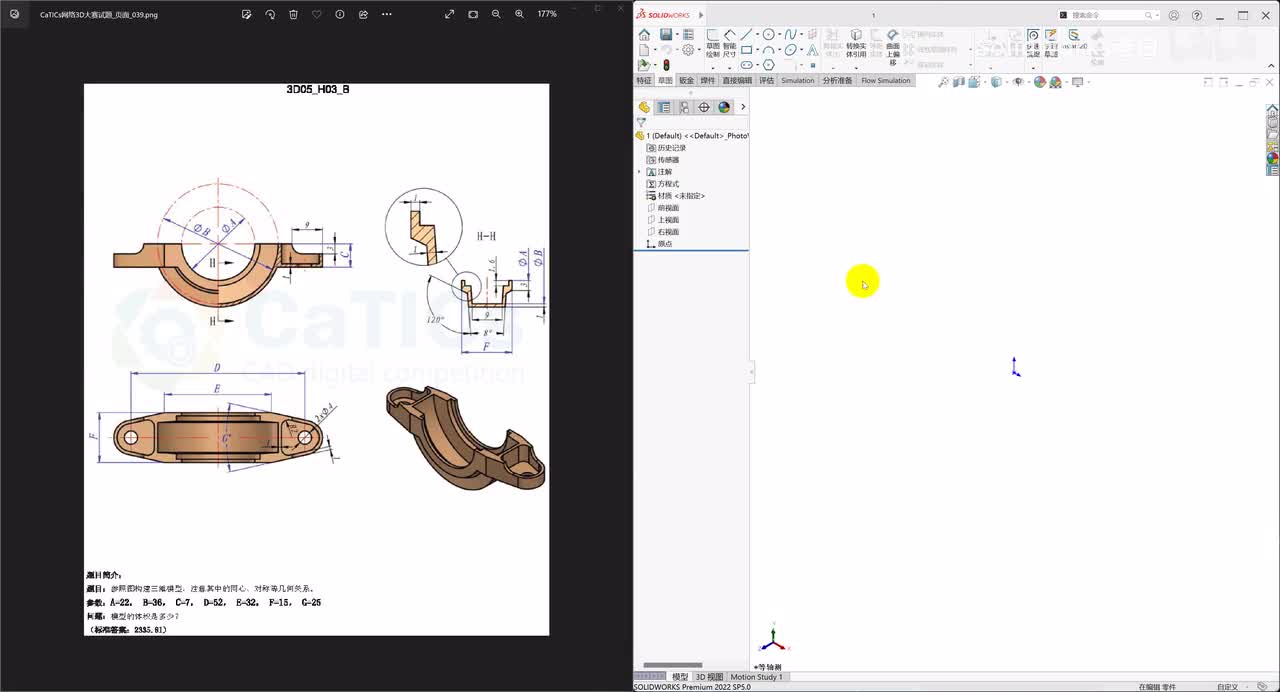Image resolution: width=1280 pixels, height=692 pixels.
Task: Open the Options gear in SolidWorks
Action: (688, 50)
